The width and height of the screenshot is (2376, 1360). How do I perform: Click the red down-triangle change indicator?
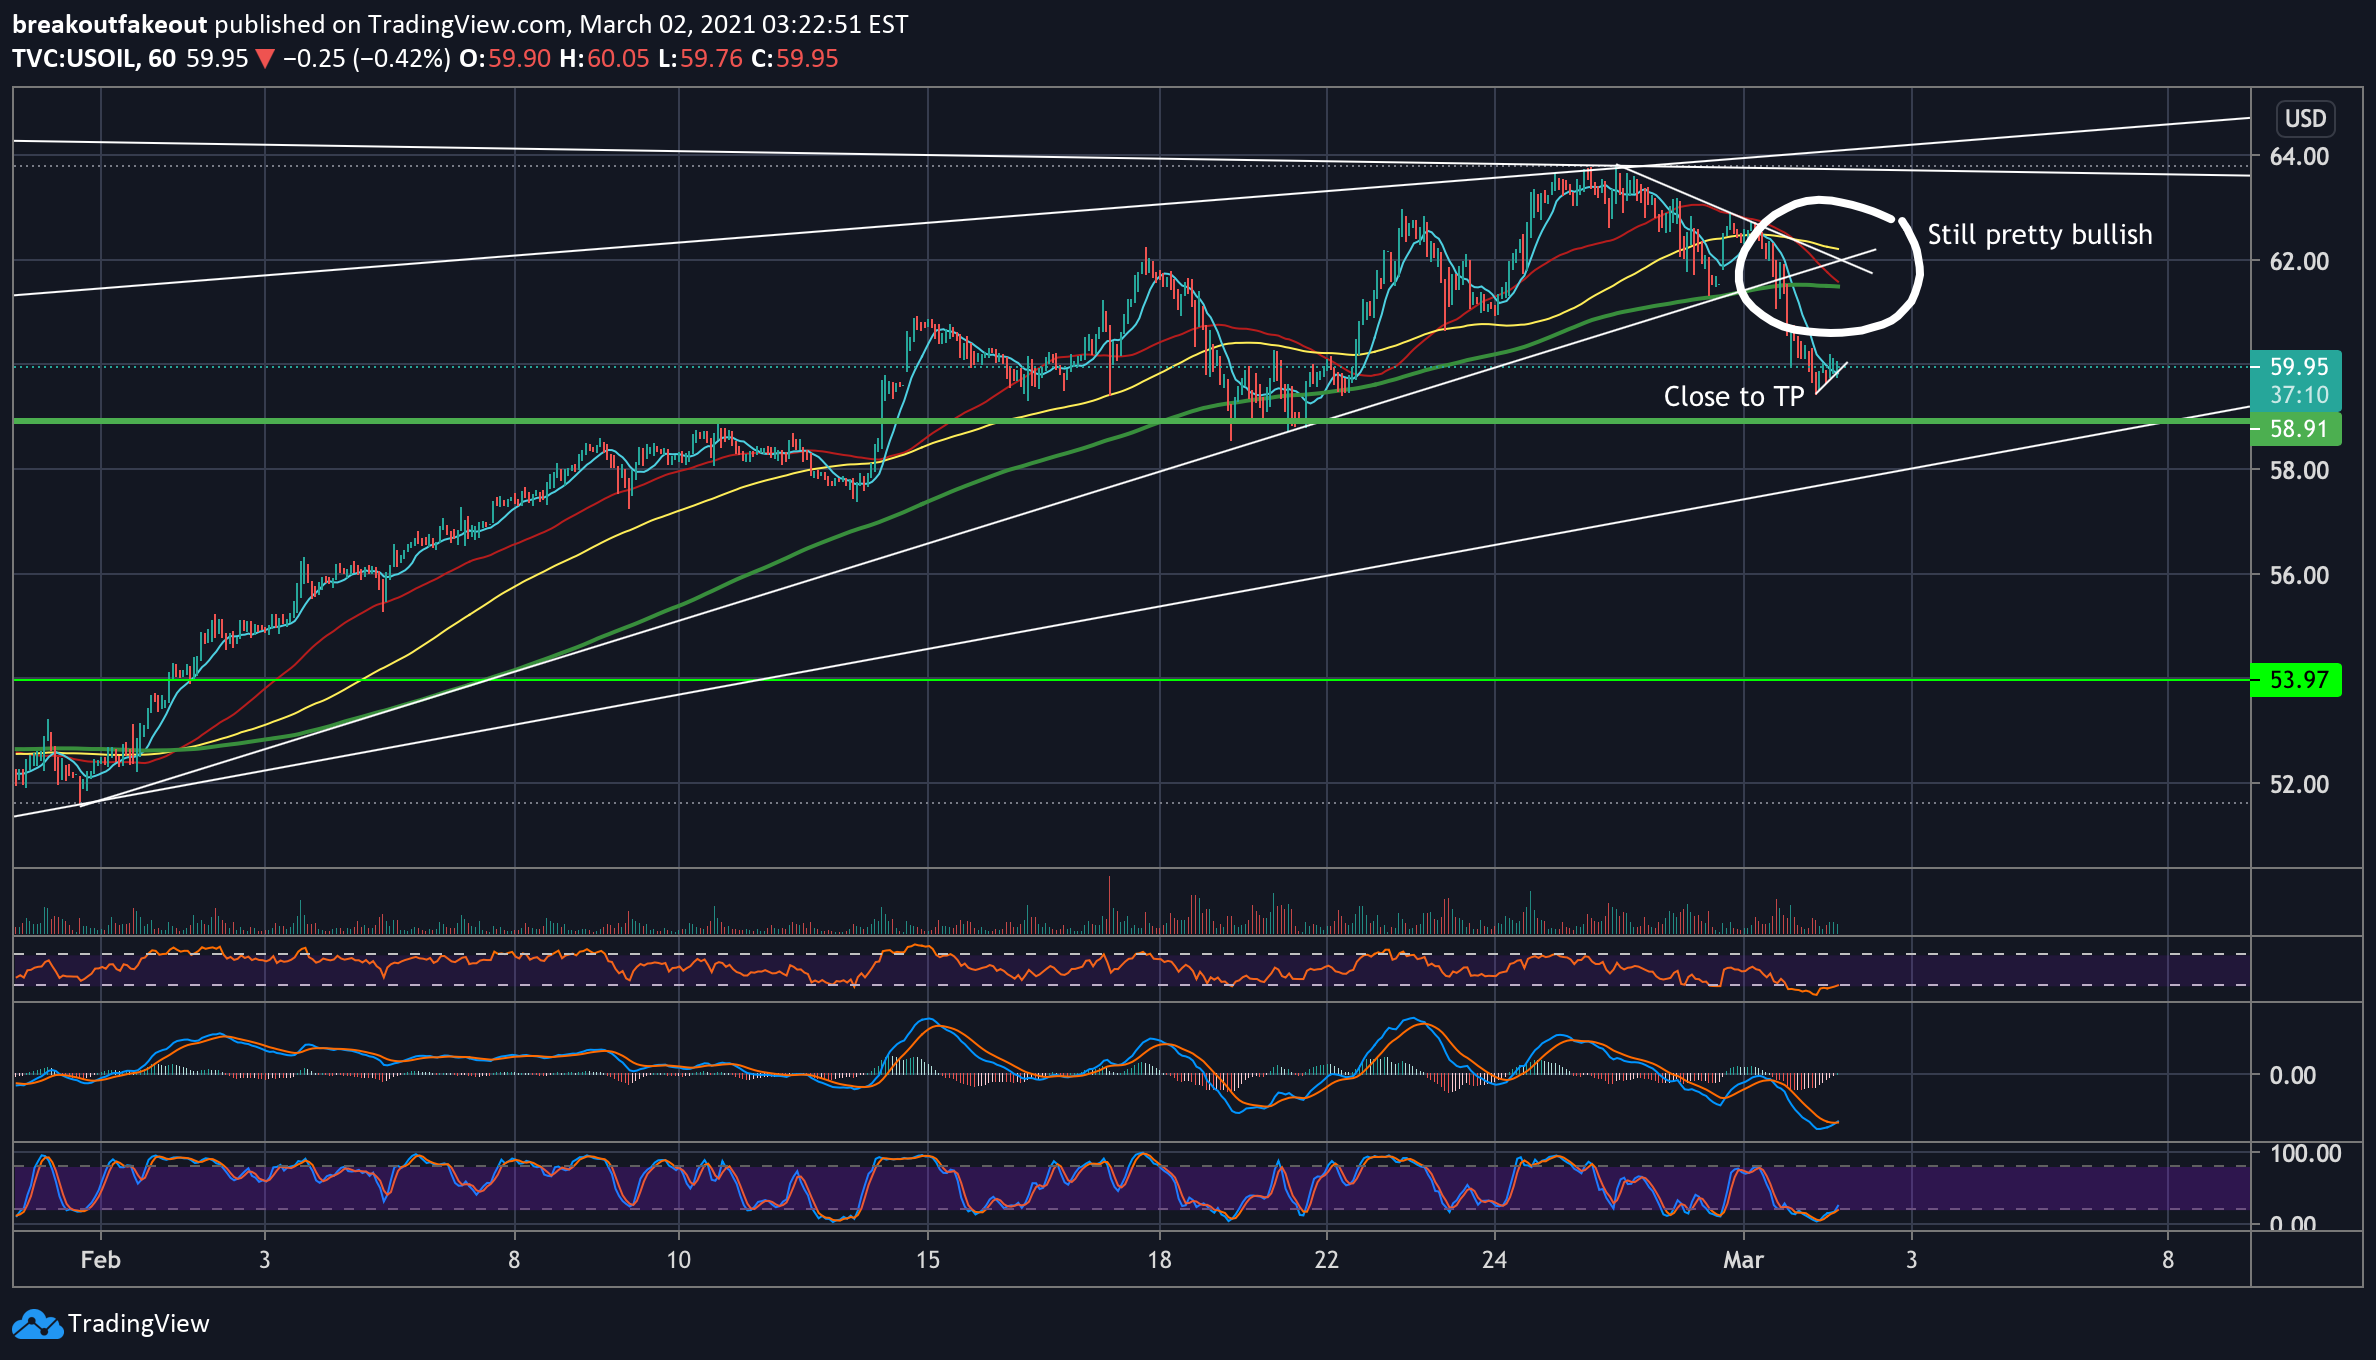(x=265, y=60)
